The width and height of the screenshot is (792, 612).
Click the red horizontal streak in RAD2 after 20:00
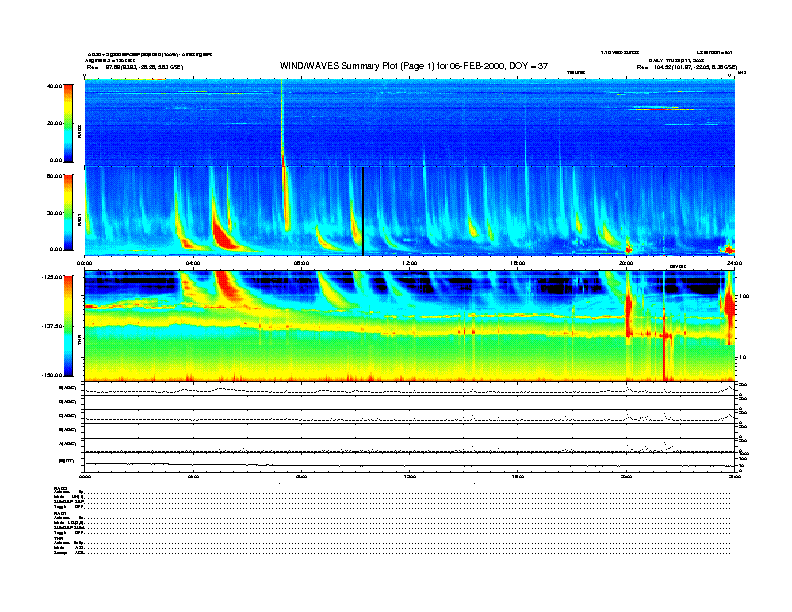[x=663, y=109]
